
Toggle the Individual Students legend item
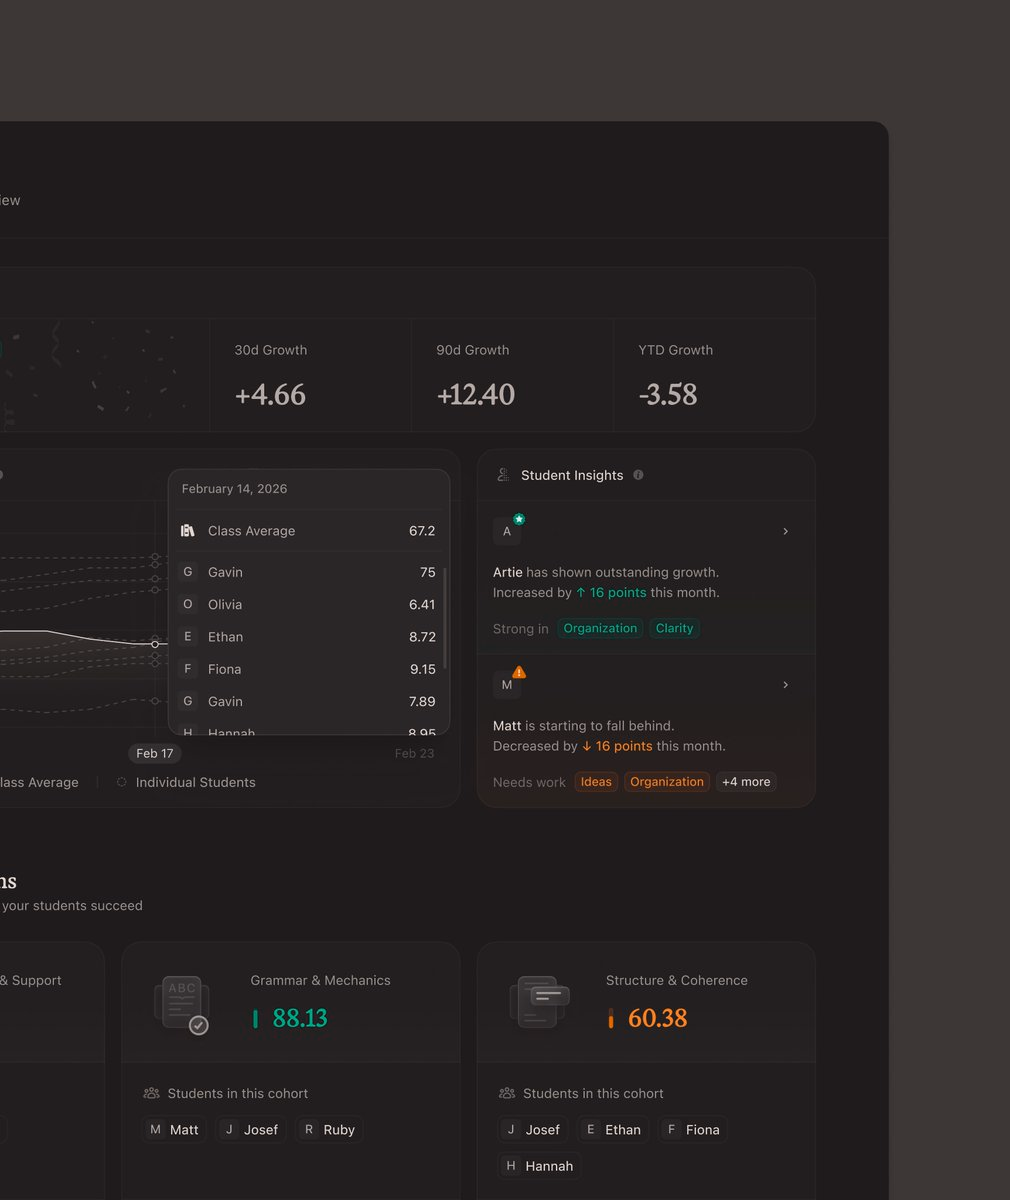click(x=186, y=782)
